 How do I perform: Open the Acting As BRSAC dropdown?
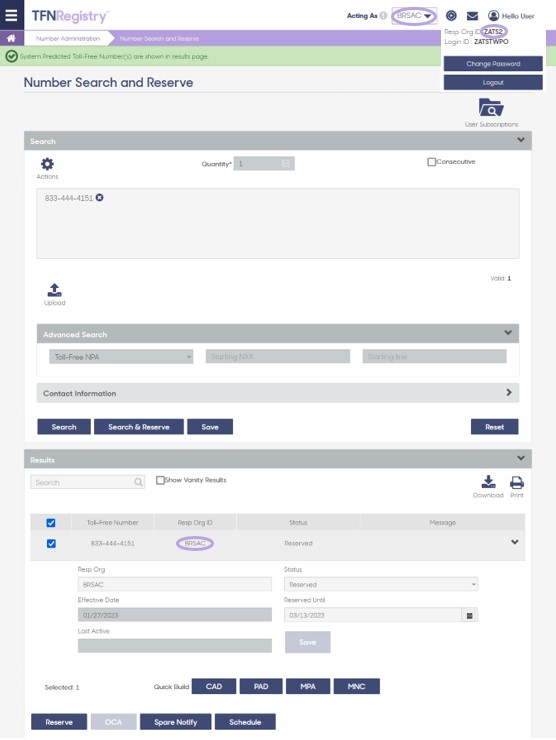(414, 16)
